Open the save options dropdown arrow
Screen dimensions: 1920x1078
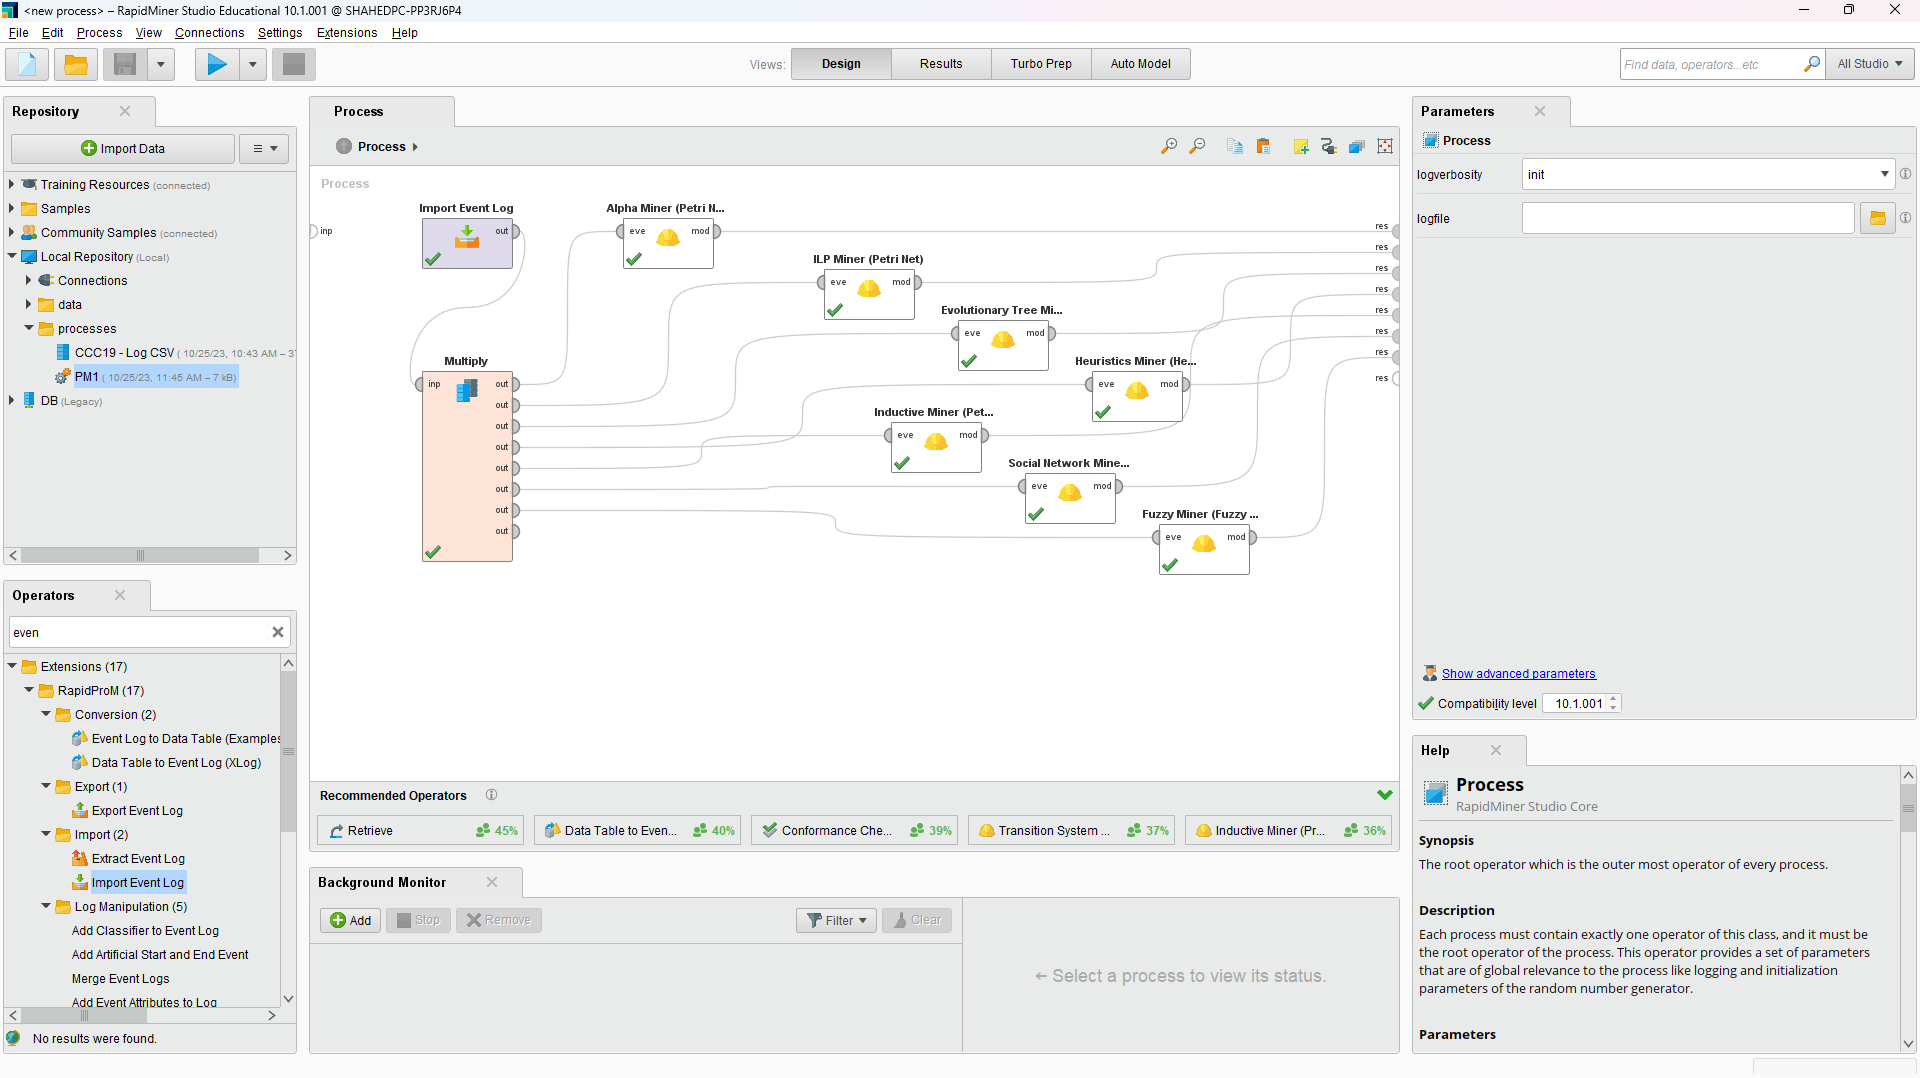[160, 65]
